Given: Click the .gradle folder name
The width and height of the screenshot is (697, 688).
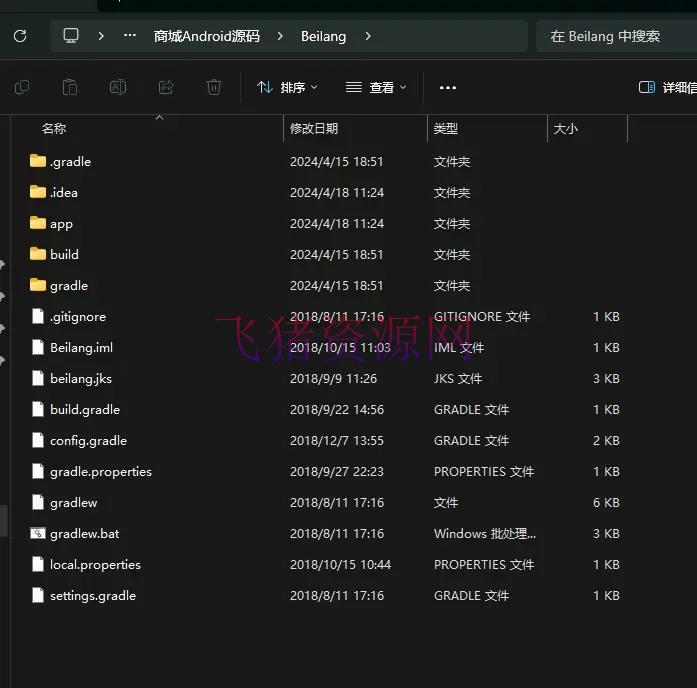Looking at the screenshot, I should pyautogui.click(x=71, y=162).
